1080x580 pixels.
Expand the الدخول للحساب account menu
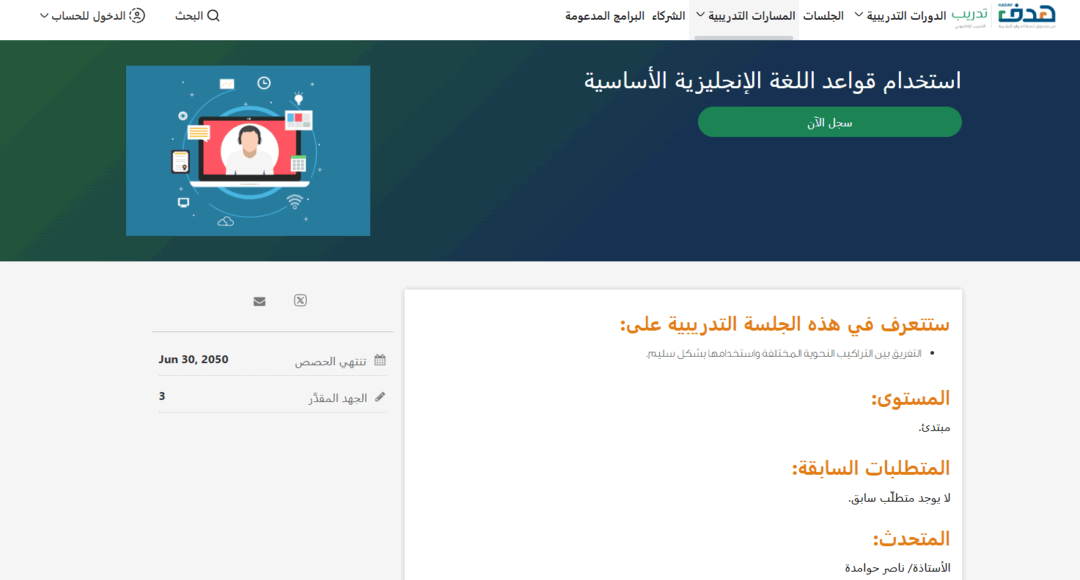point(89,15)
